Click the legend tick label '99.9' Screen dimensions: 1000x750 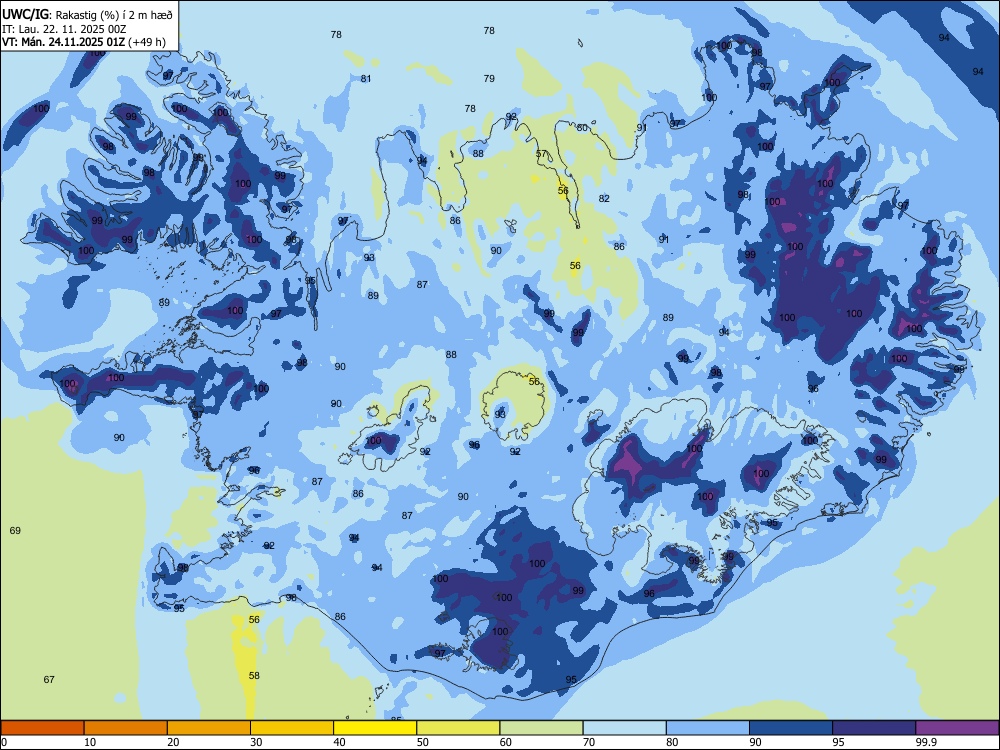tap(925, 742)
